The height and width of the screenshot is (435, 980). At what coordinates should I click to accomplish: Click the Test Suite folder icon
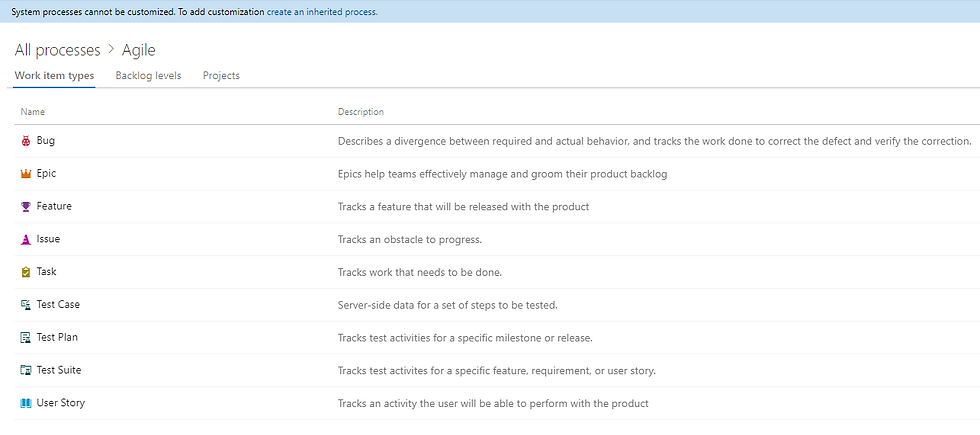(26, 371)
